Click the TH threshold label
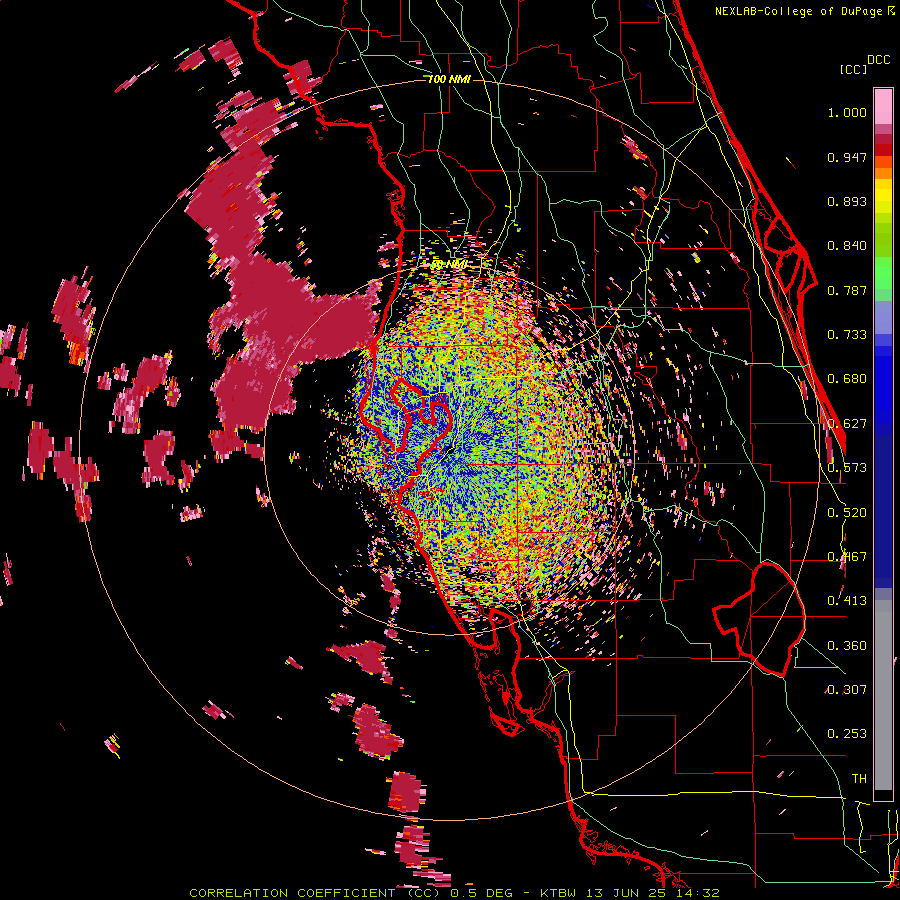 tap(859, 779)
